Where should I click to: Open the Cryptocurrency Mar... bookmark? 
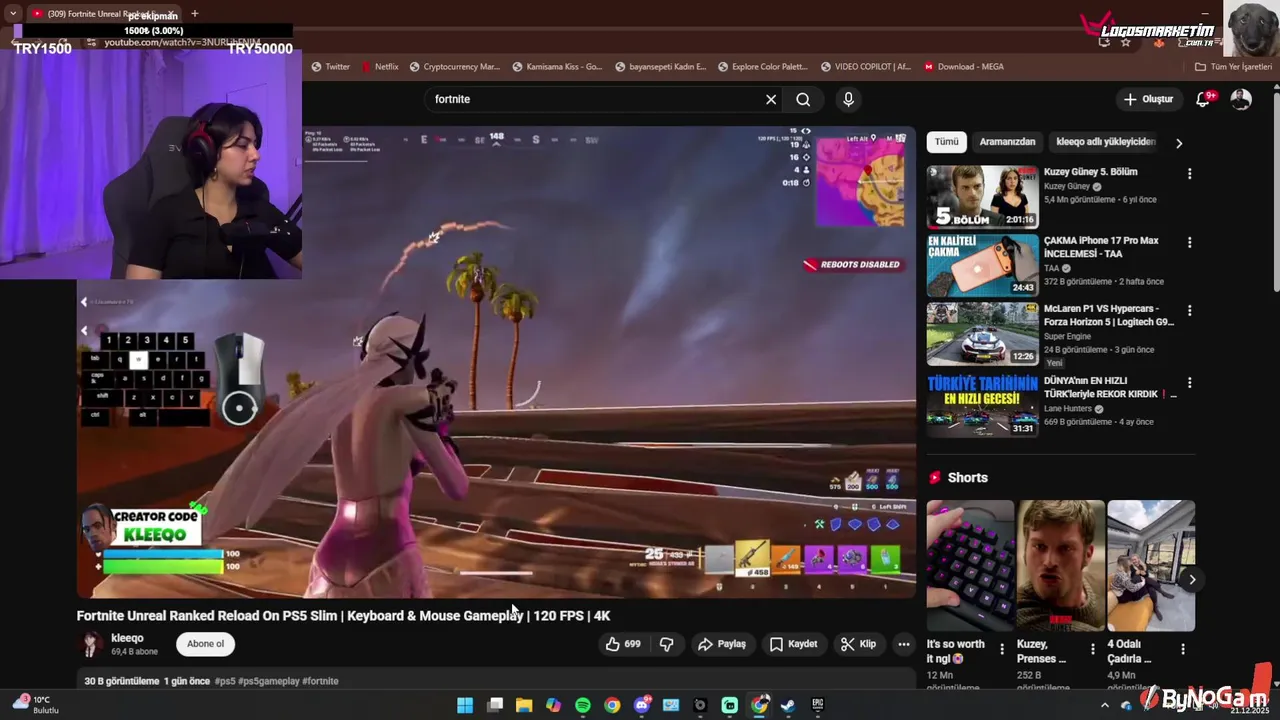pyautogui.click(x=454, y=67)
